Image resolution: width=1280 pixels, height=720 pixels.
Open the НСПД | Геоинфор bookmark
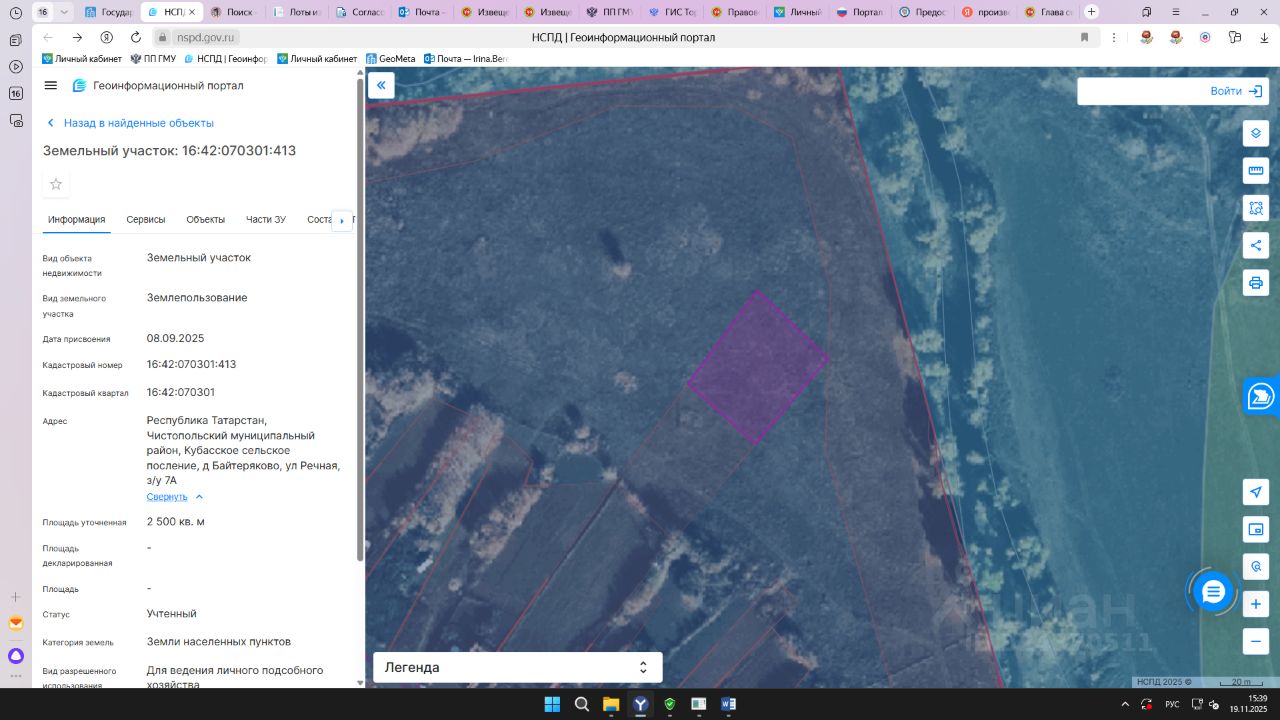coord(226,59)
